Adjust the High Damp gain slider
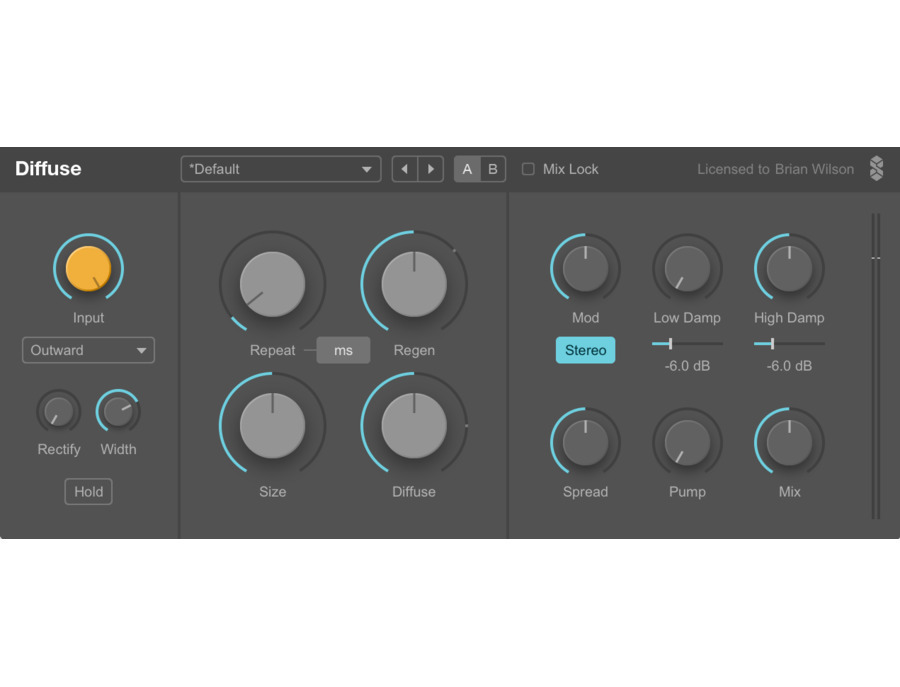This screenshot has width=900, height=687. [x=789, y=344]
